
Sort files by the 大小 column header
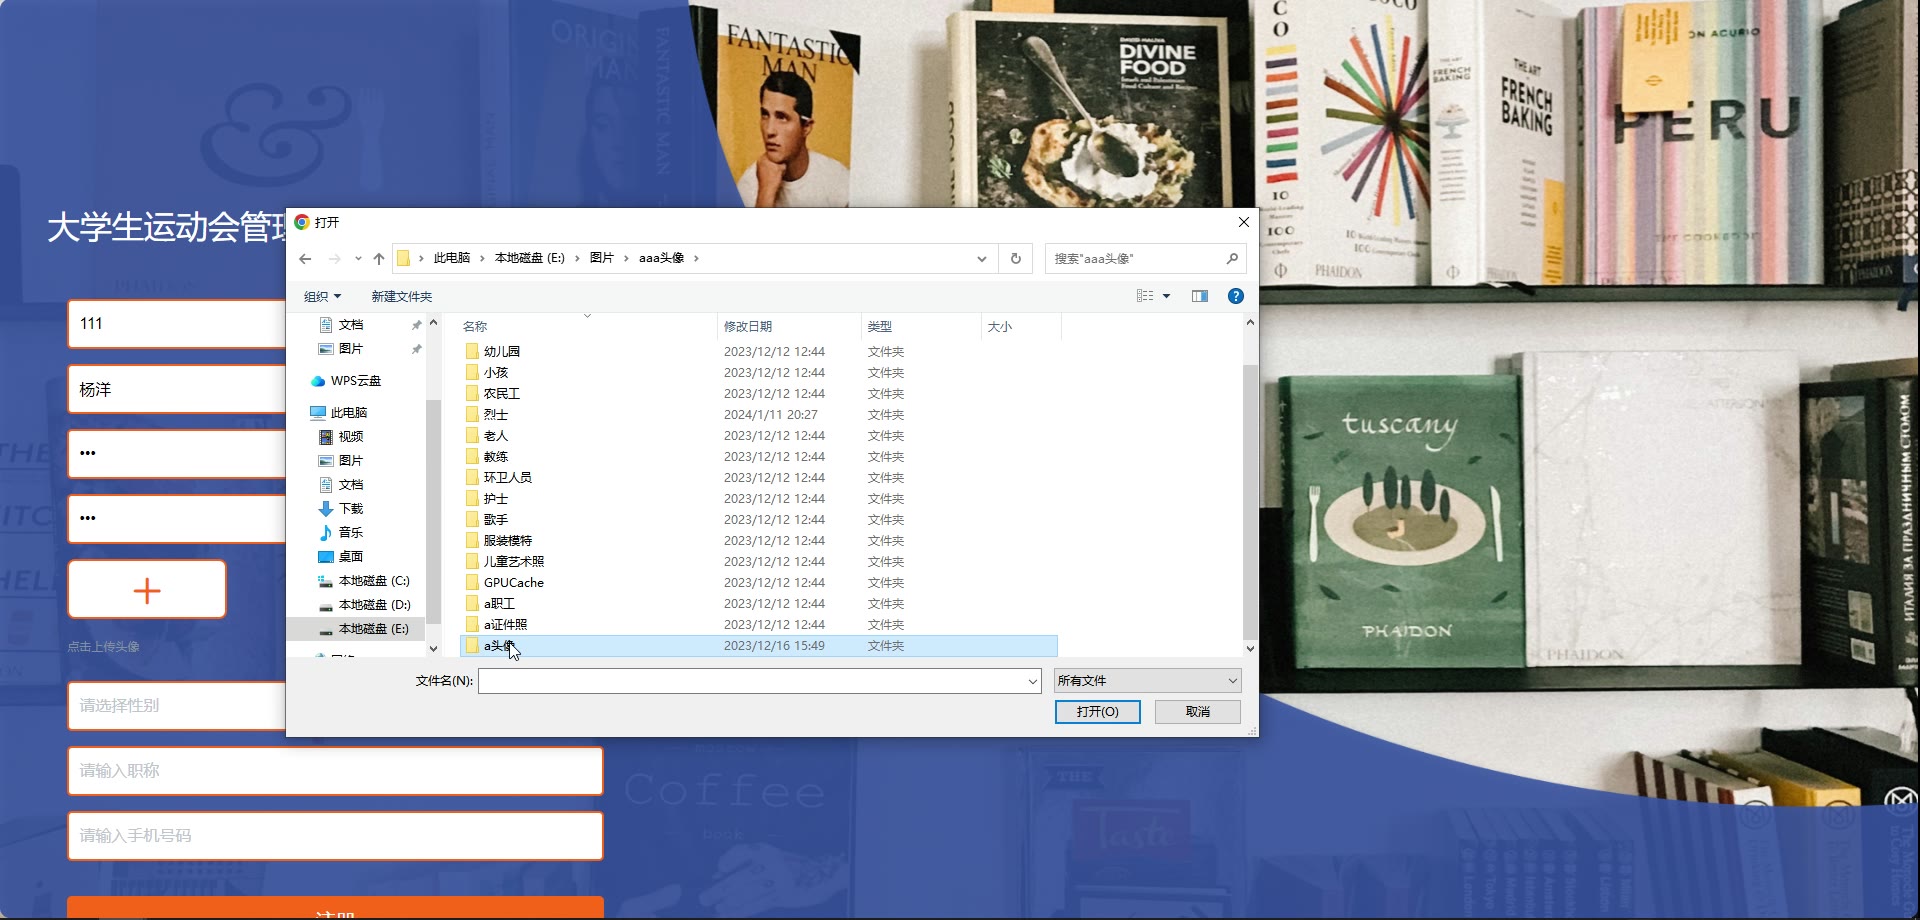[1000, 327]
